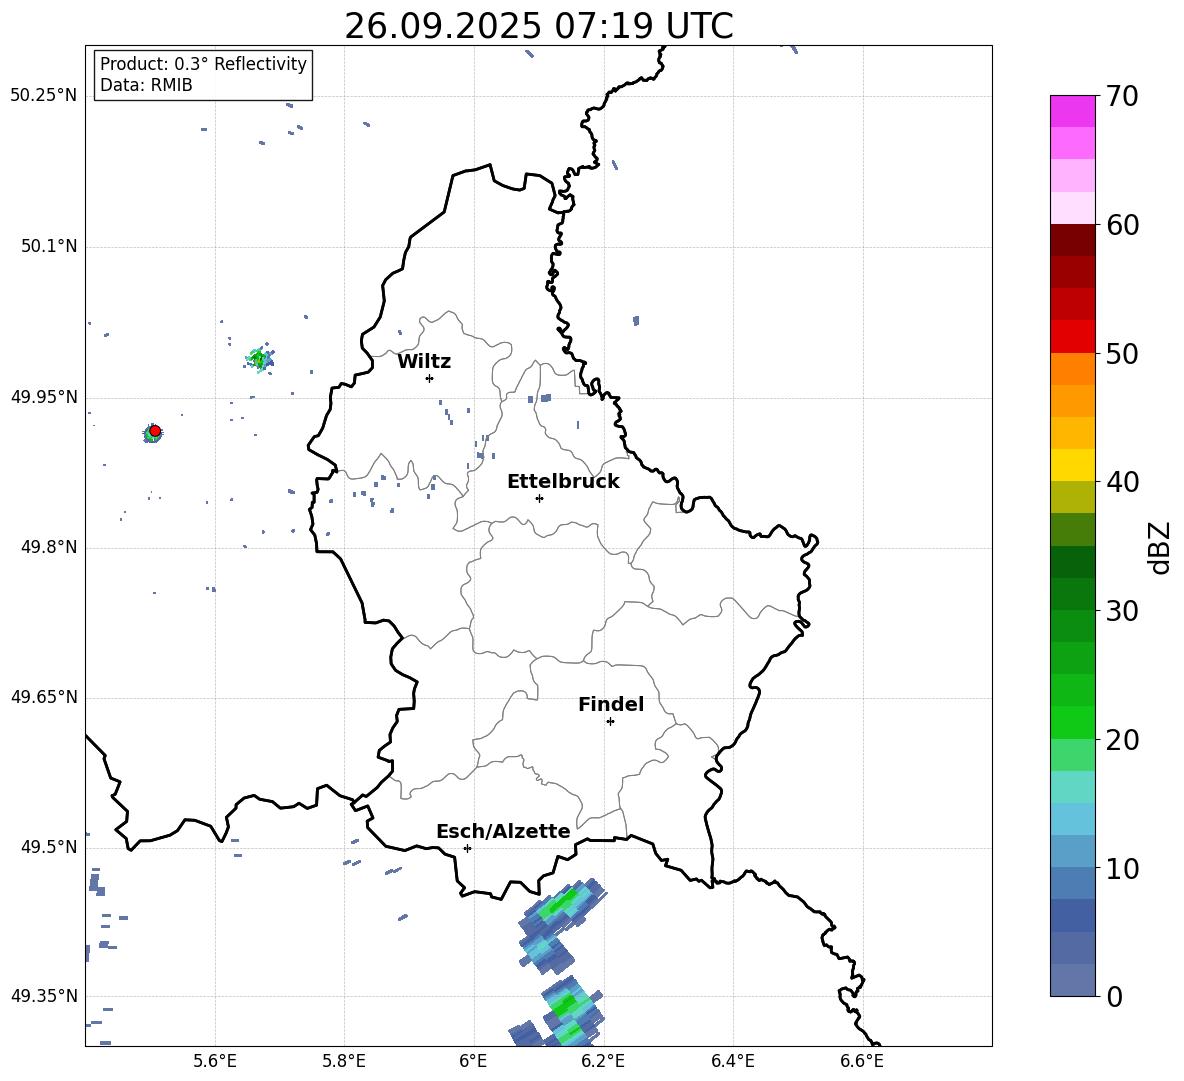Click the title "26.09.2025 07:19 UTC"
This screenshot has height=1081, width=1184.
(x=538, y=26)
